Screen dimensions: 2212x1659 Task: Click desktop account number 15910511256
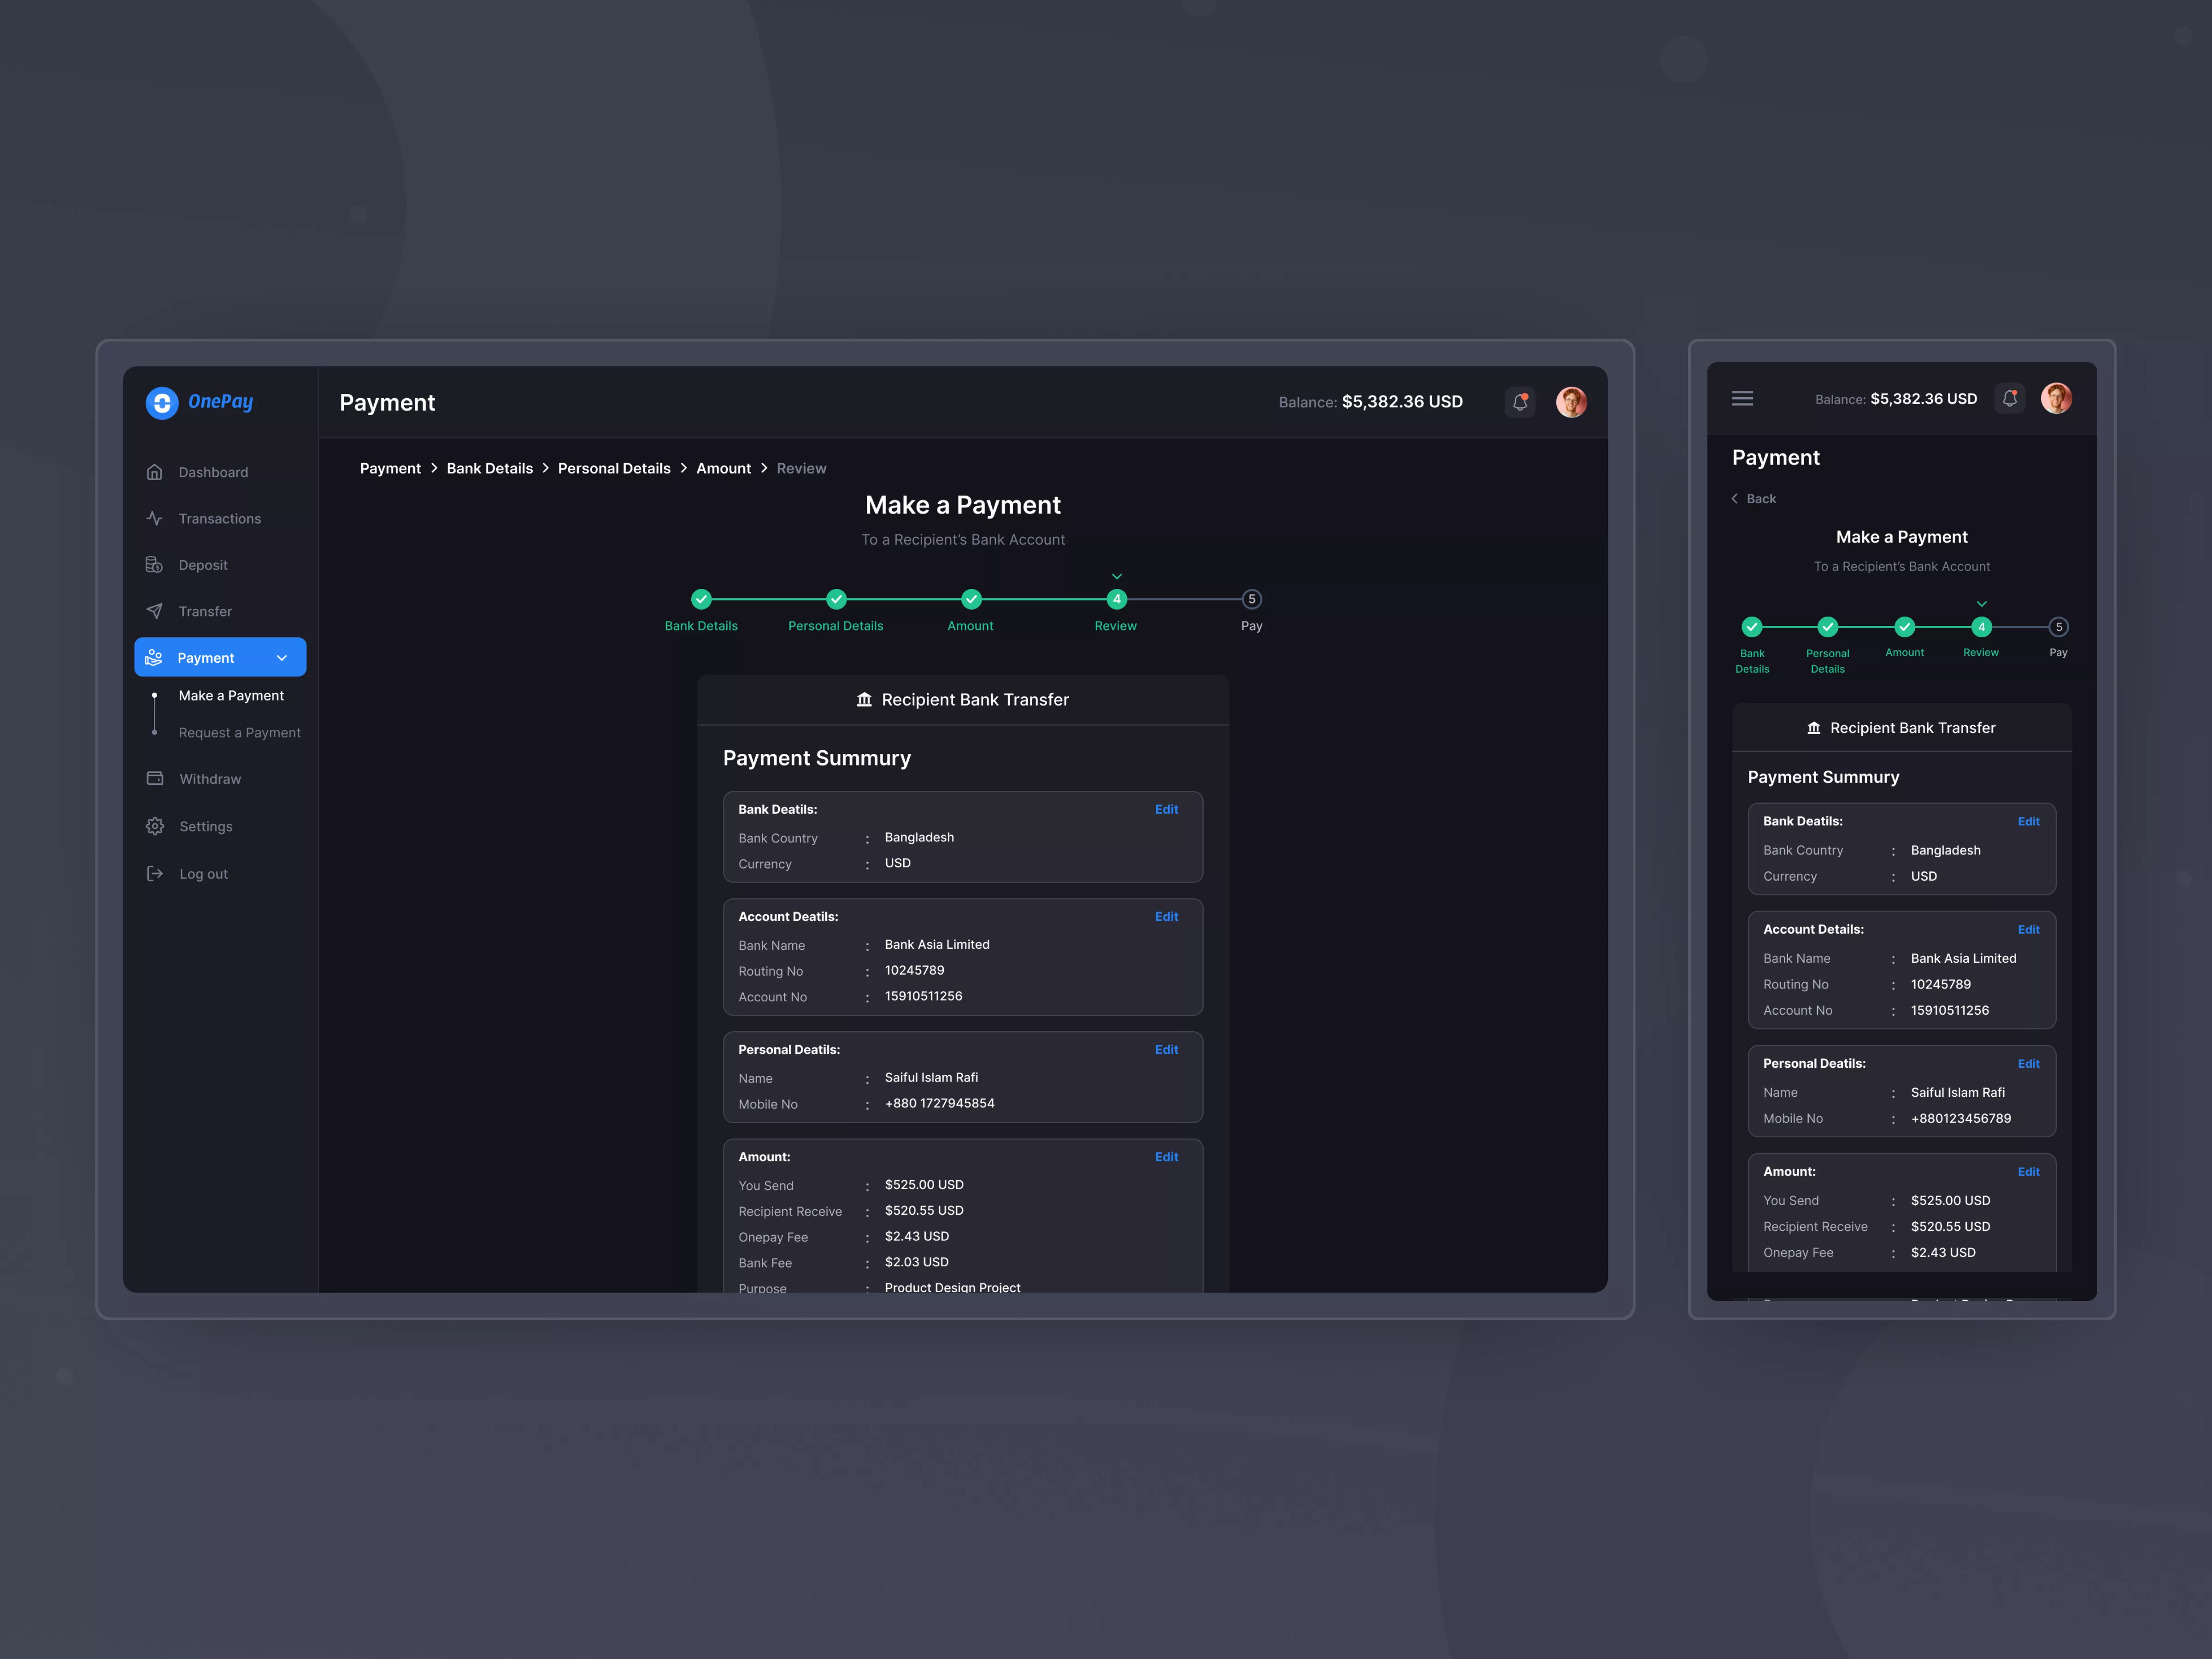pos(923,996)
